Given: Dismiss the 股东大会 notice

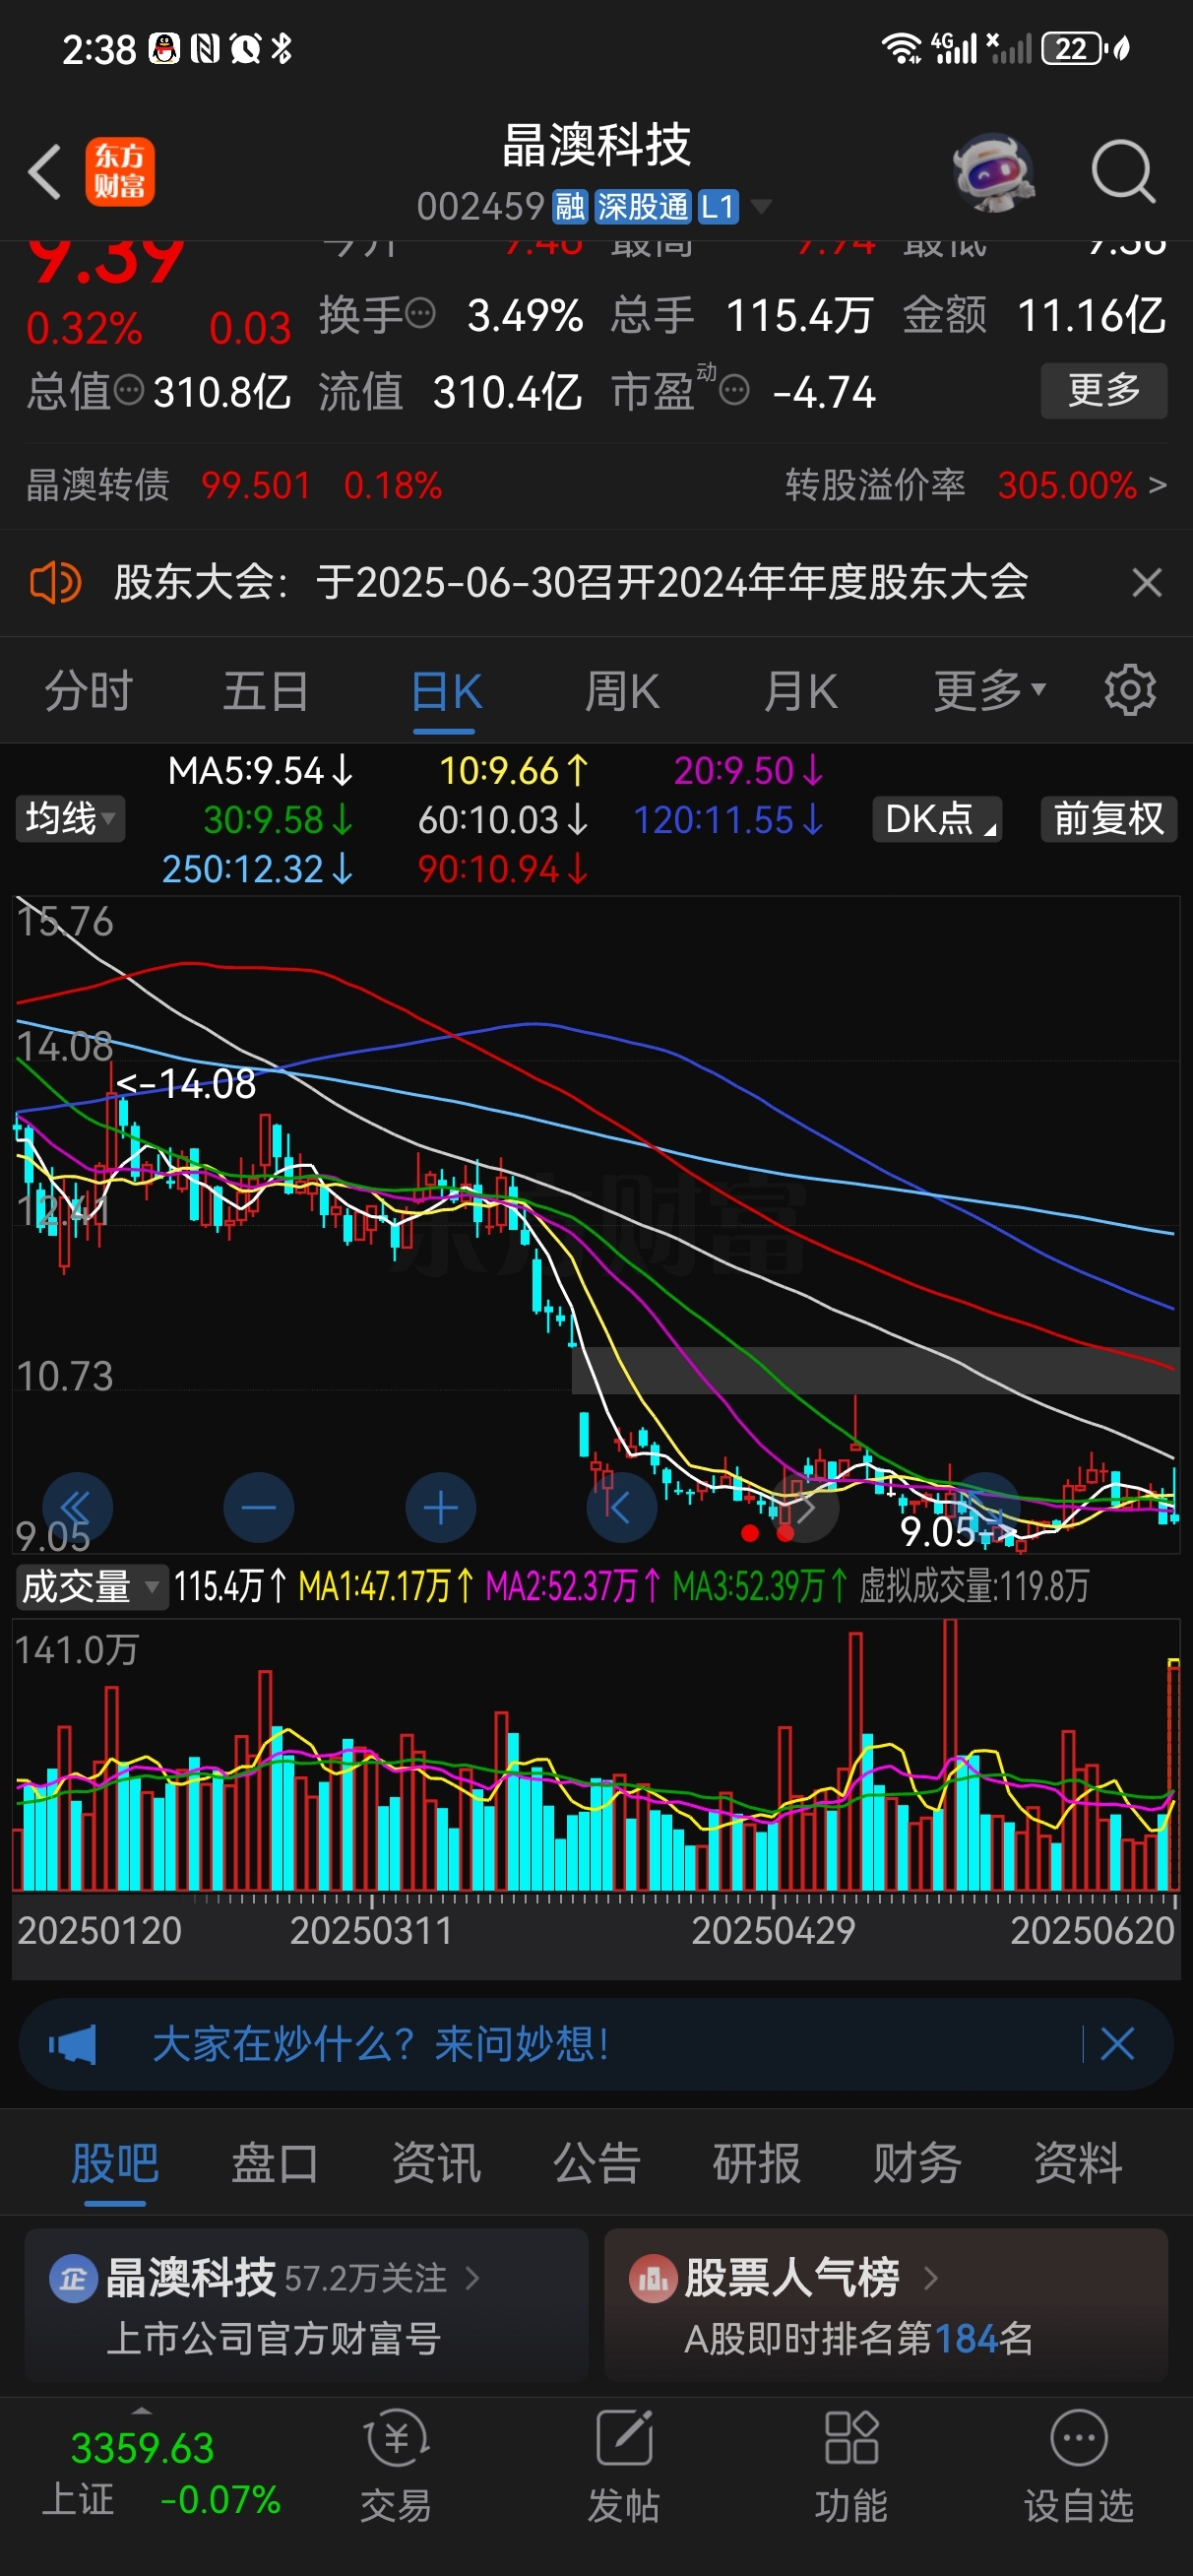Looking at the screenshot, I should coord(1147,582).
